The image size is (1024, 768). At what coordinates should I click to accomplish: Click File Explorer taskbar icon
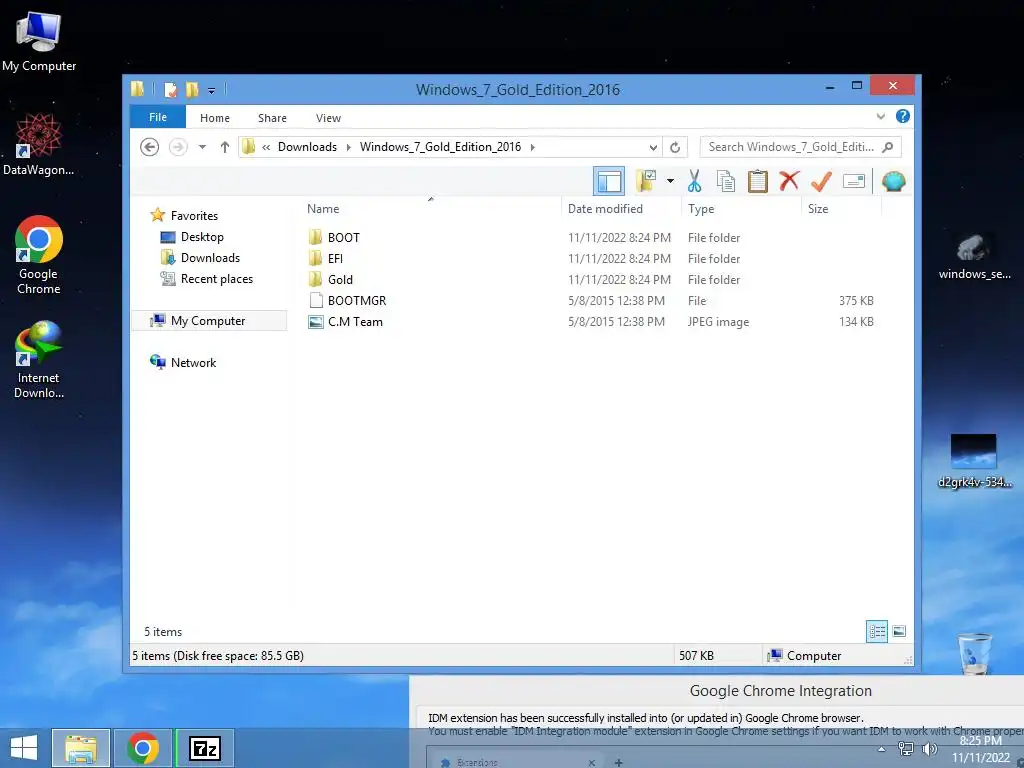click(x=81, y=748)
